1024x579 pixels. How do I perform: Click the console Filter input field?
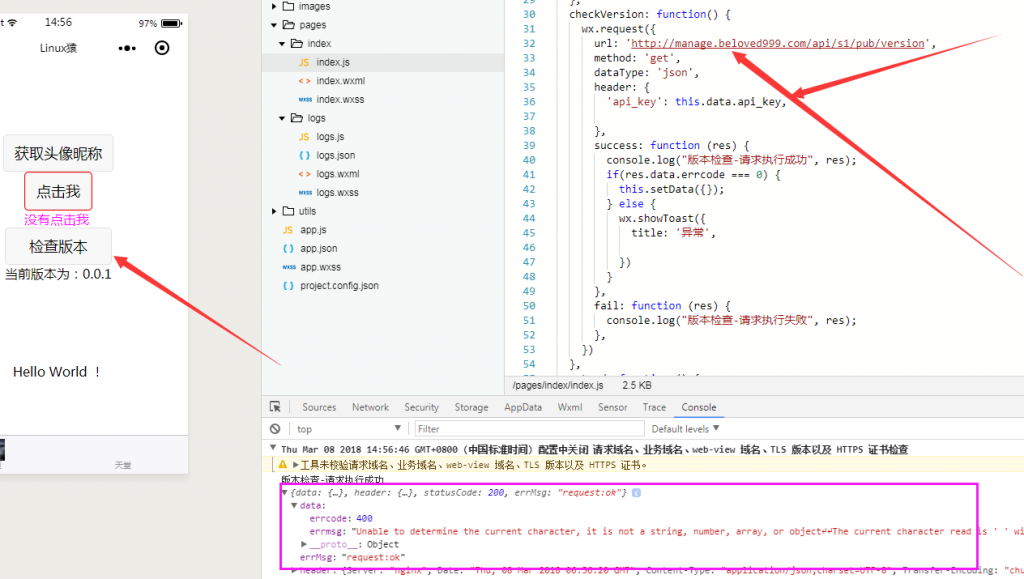coord(529,429)
